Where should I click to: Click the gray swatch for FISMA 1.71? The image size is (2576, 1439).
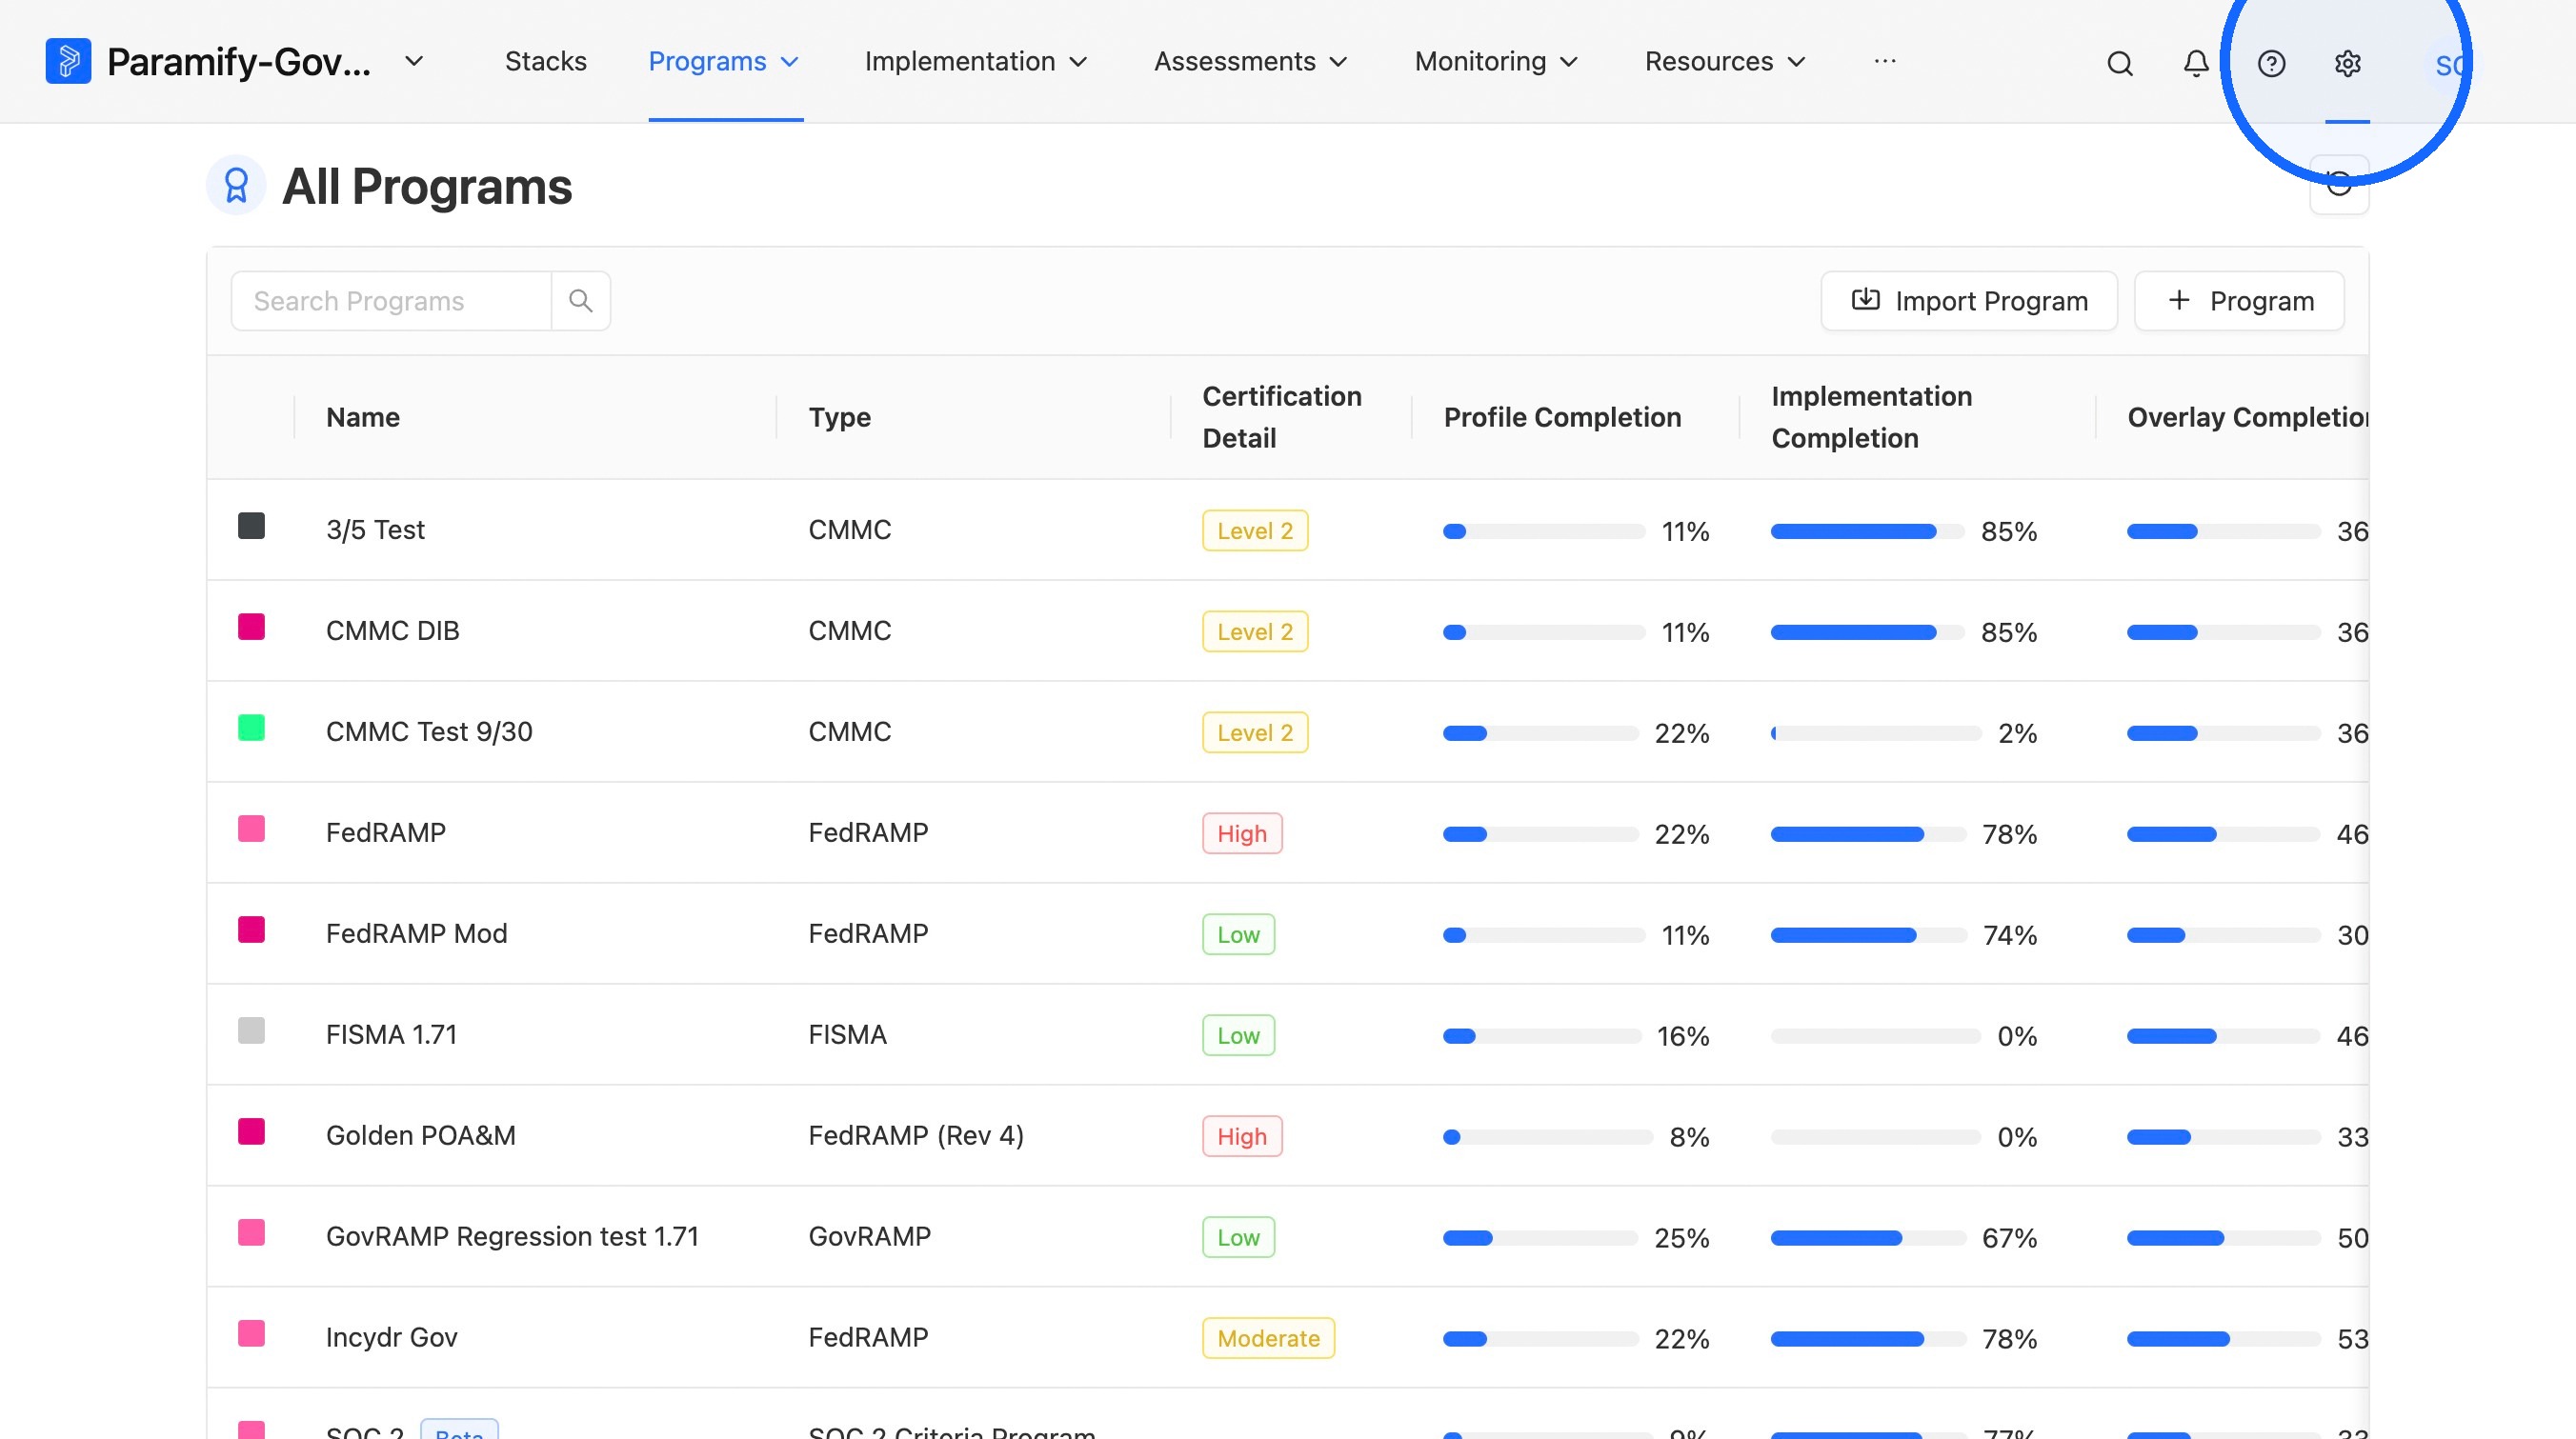pyautogui.click(x=251, y=1031)
